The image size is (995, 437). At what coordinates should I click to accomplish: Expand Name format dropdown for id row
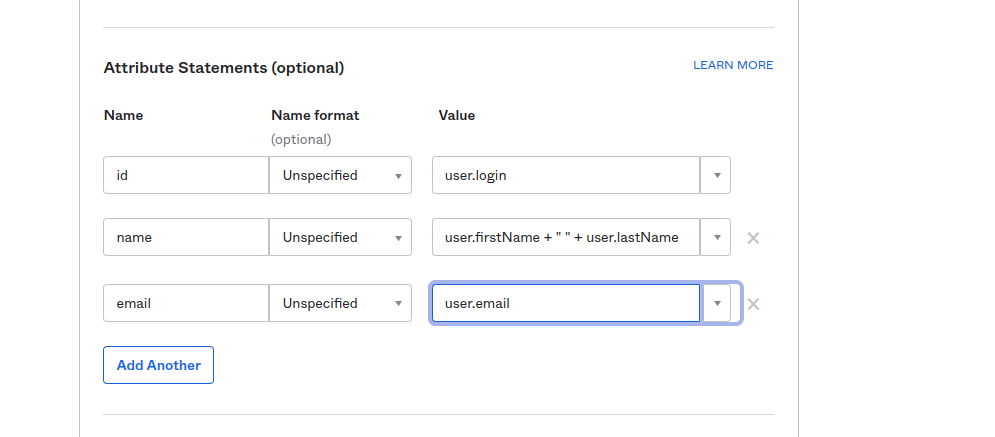[340, 175]
